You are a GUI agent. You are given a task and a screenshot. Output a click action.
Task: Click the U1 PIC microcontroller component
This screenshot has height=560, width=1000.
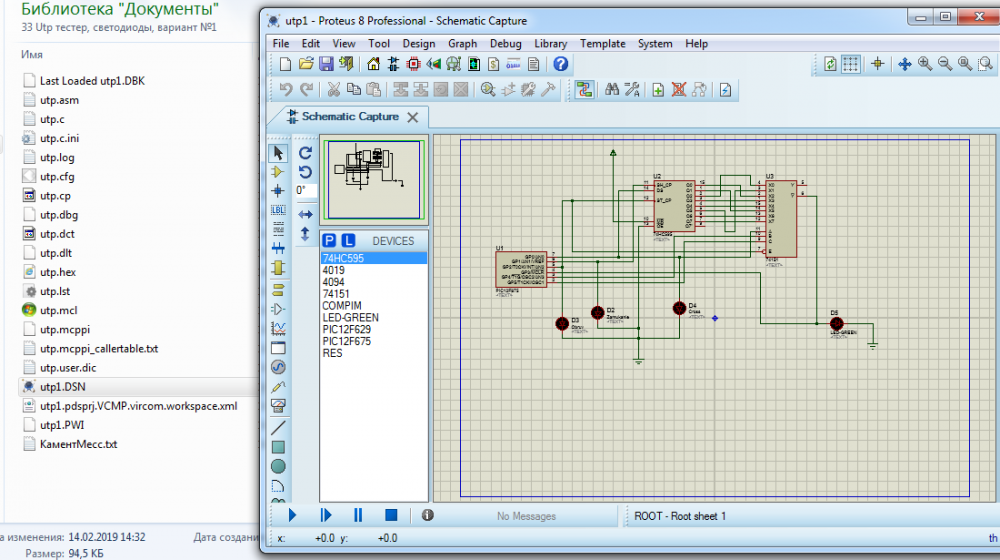(x=520, y=269)
